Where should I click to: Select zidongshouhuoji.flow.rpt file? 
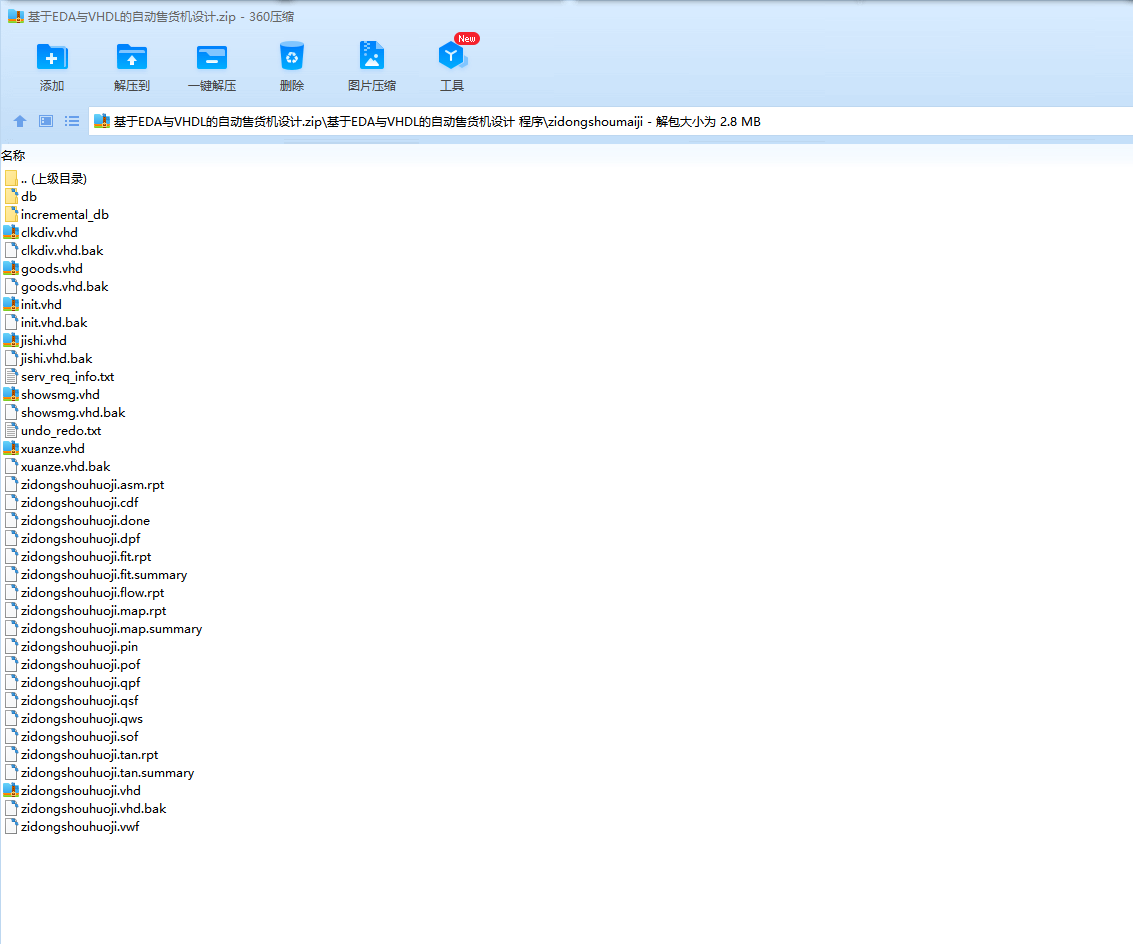(x=85, y=593)
